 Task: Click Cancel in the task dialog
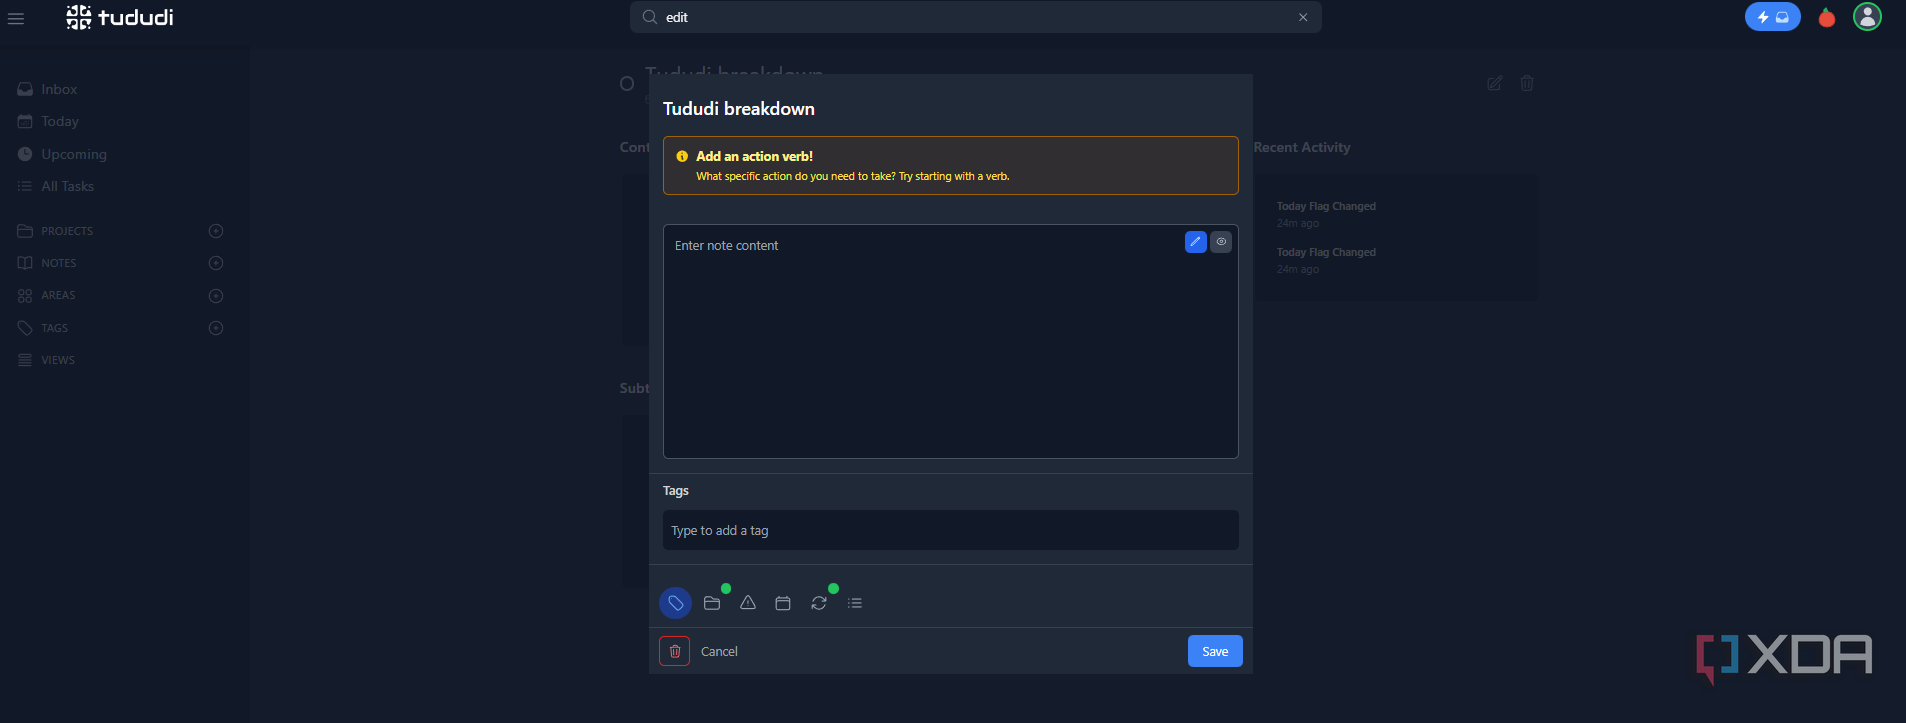719,651
